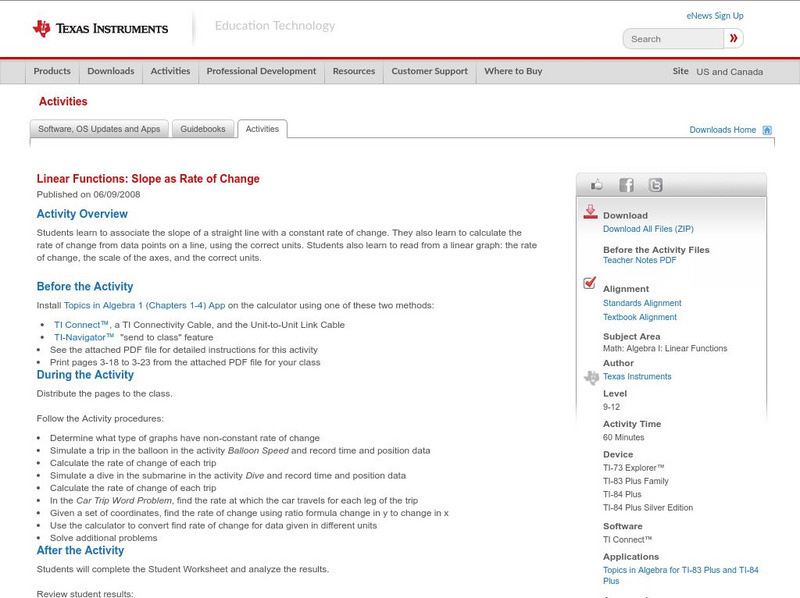Screen dimensions: 800x598
Task: Click the red download arrow icon
Action: click(x=590, y=212)
